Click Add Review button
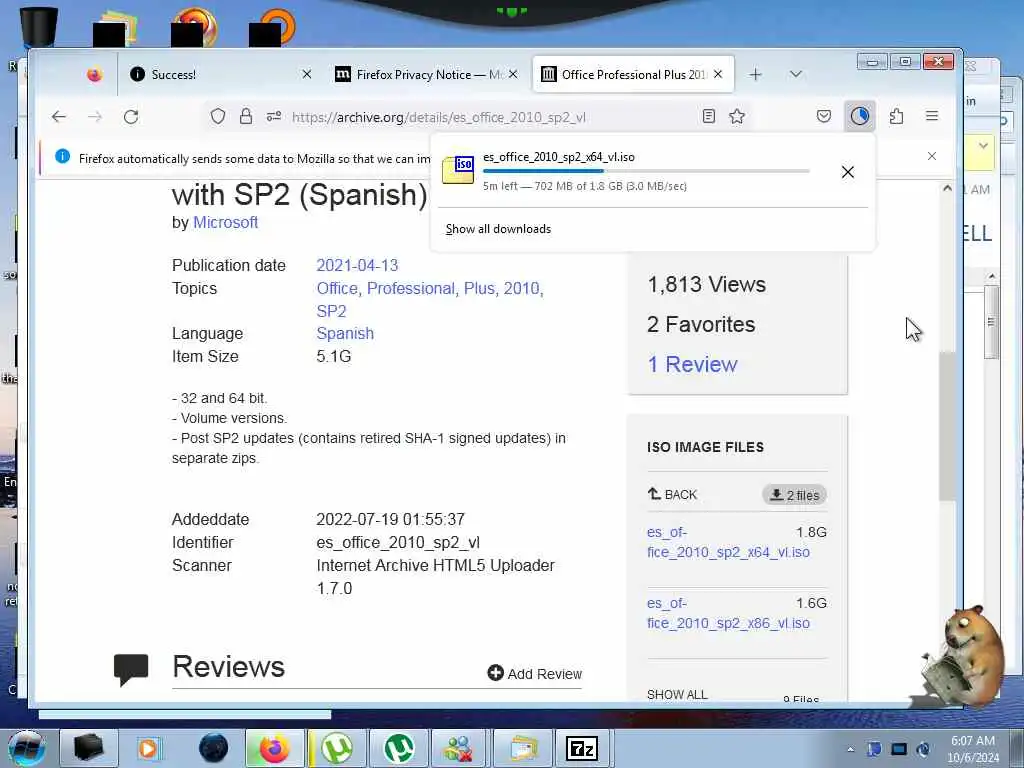 535,673
